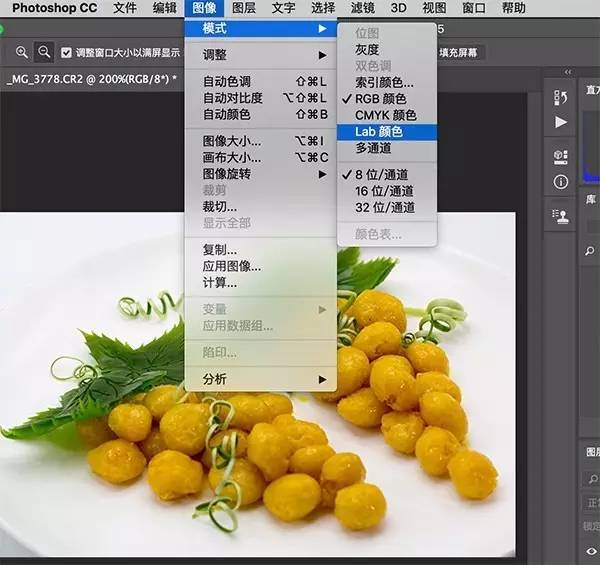Open the Clone Source panel stamp icon
The image size is (600, 565).
561,216
